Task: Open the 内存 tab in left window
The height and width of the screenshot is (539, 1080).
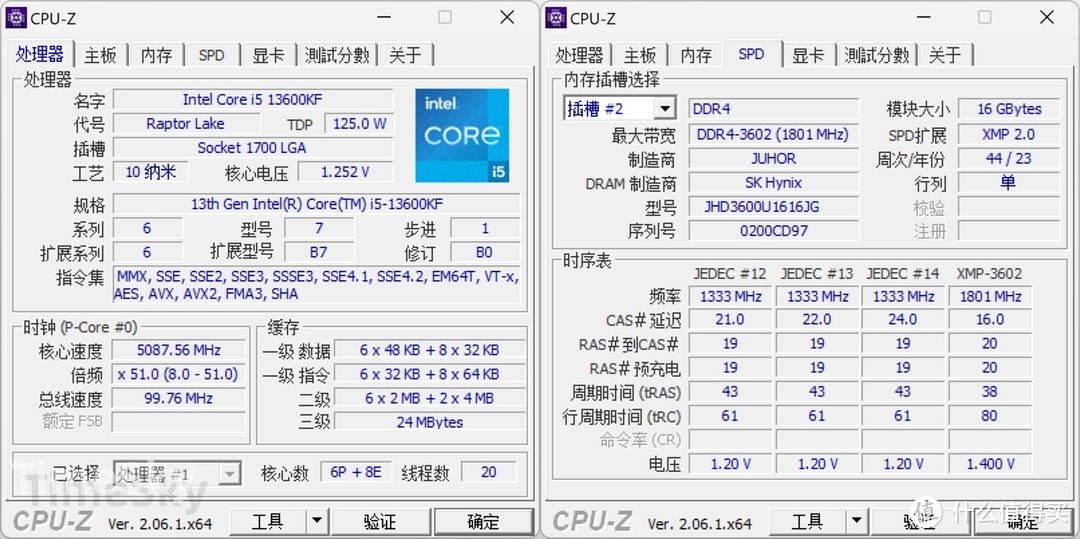Action: [x=156, y=55]
